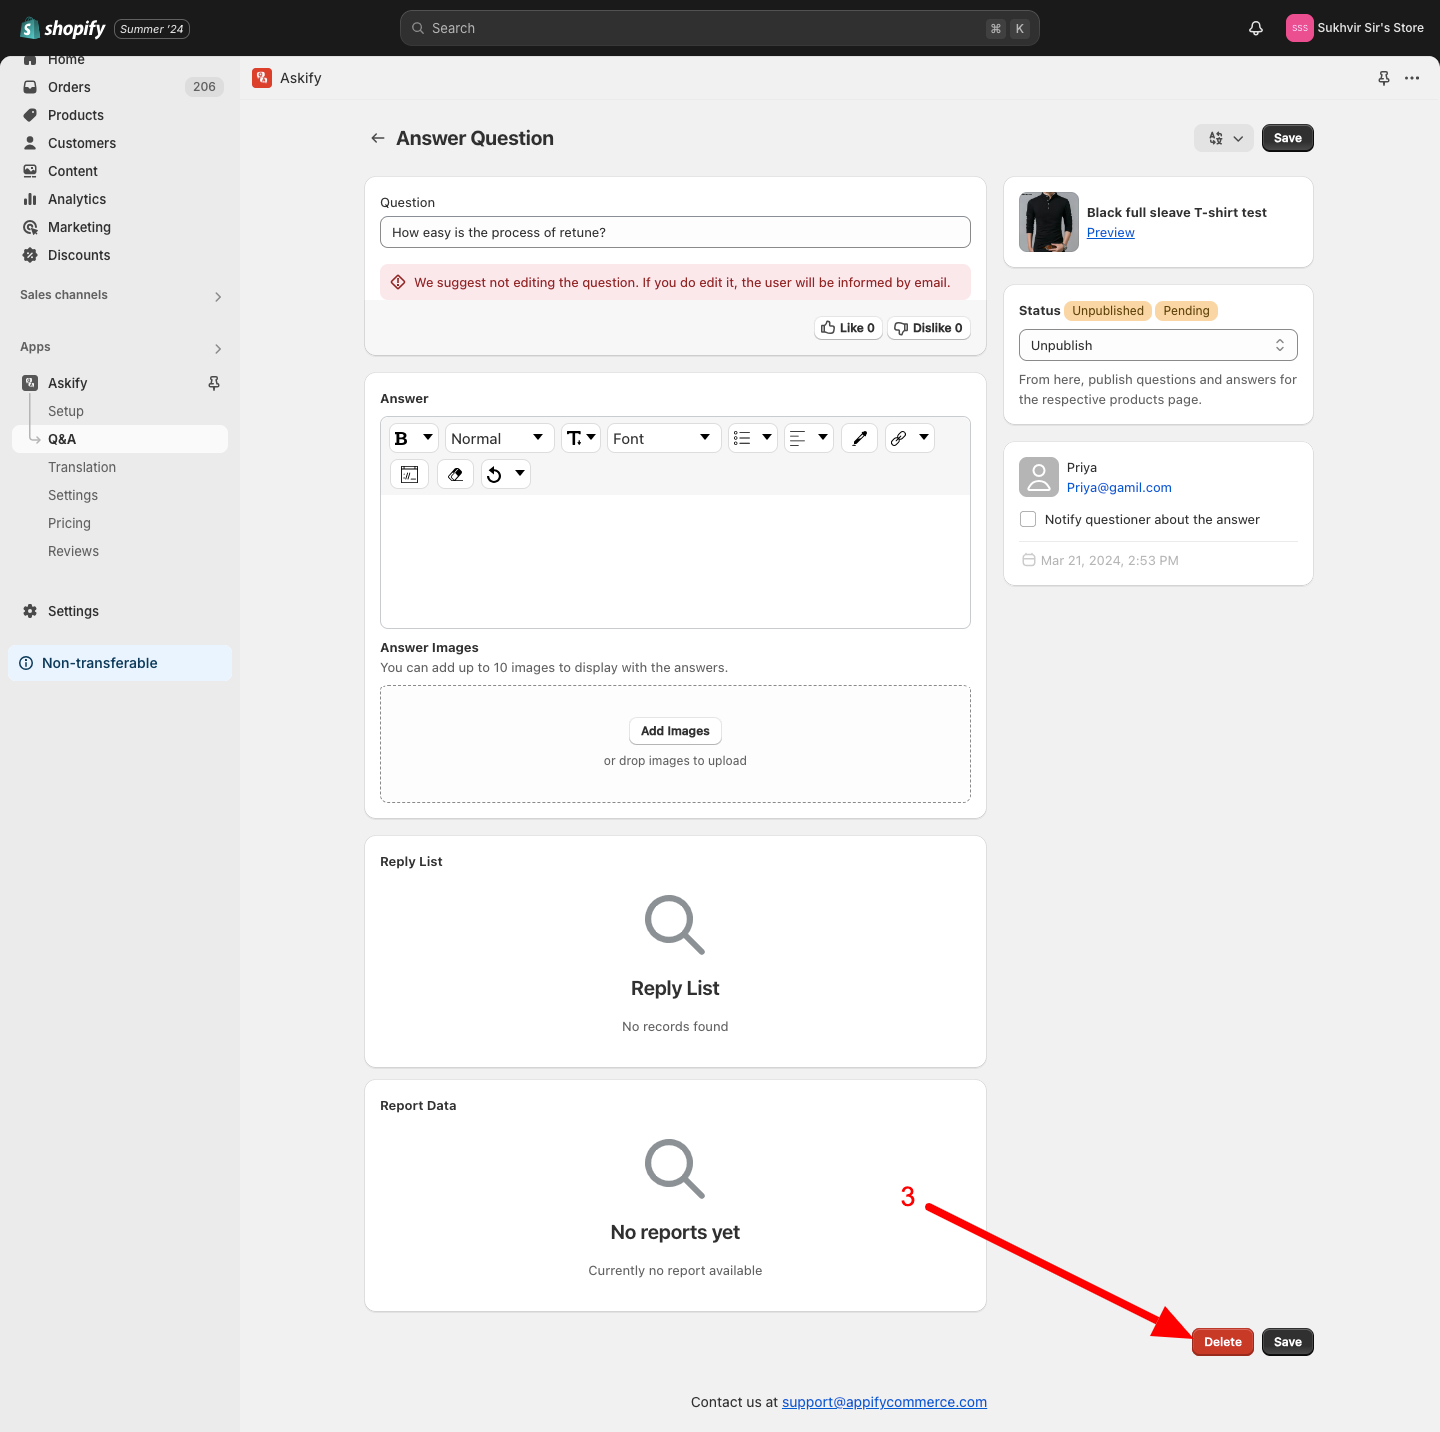Click the Add Images button
This screenshot has height=1432, width=1440.
click(x=675, y=731)
